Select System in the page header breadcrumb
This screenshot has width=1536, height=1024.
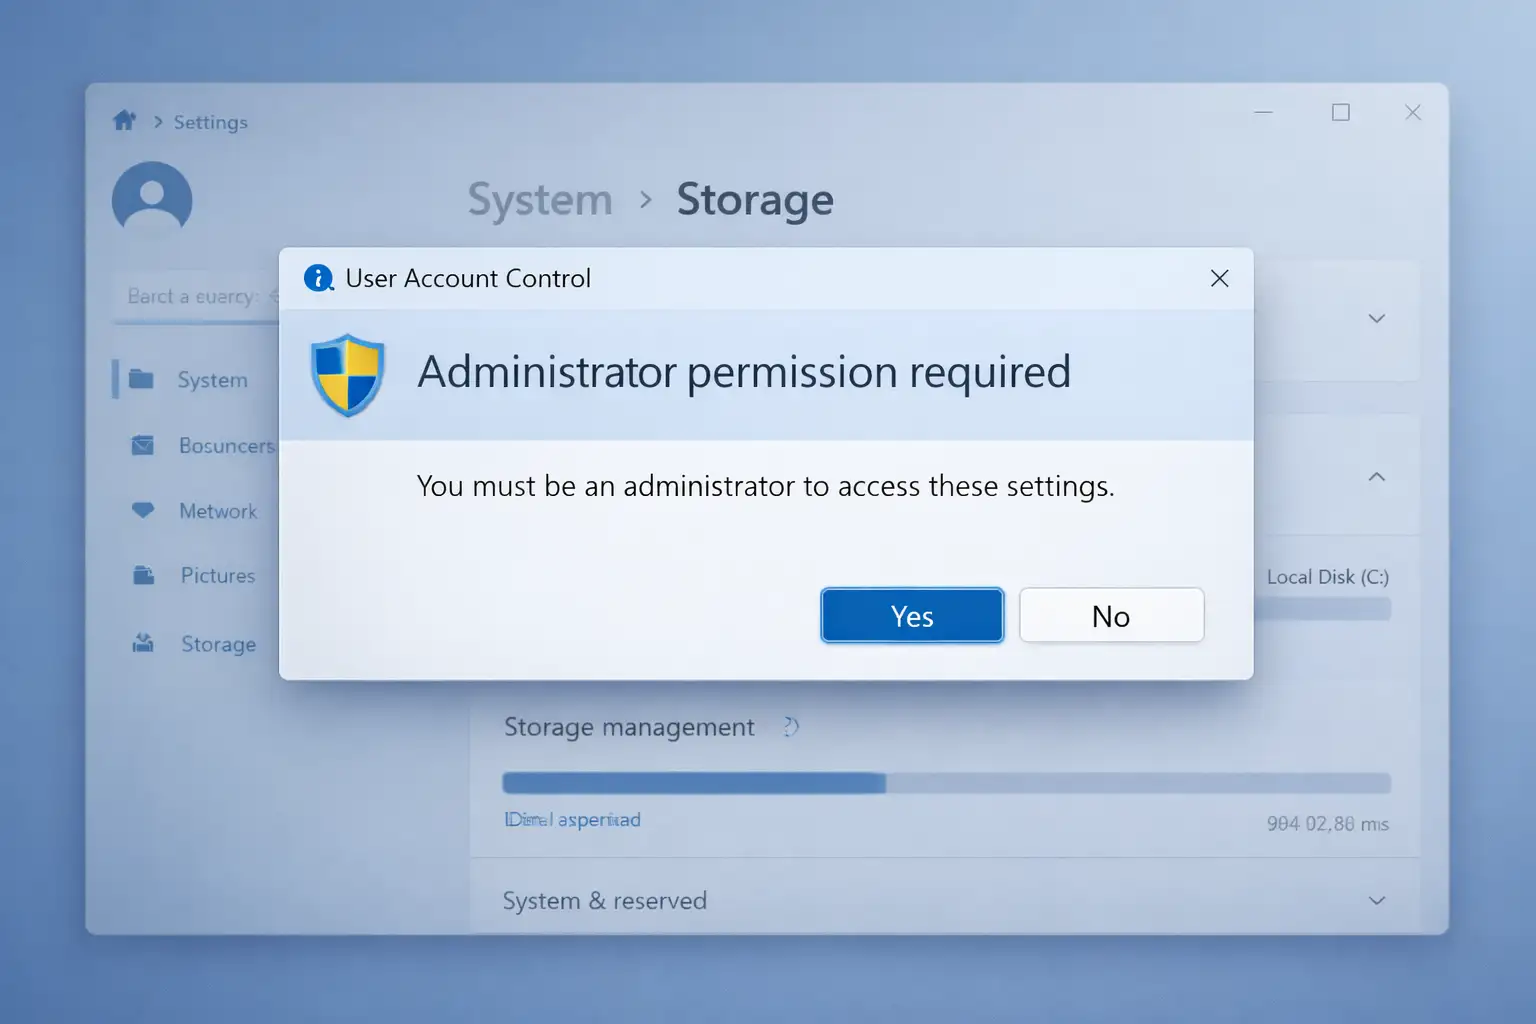point(540,199)
